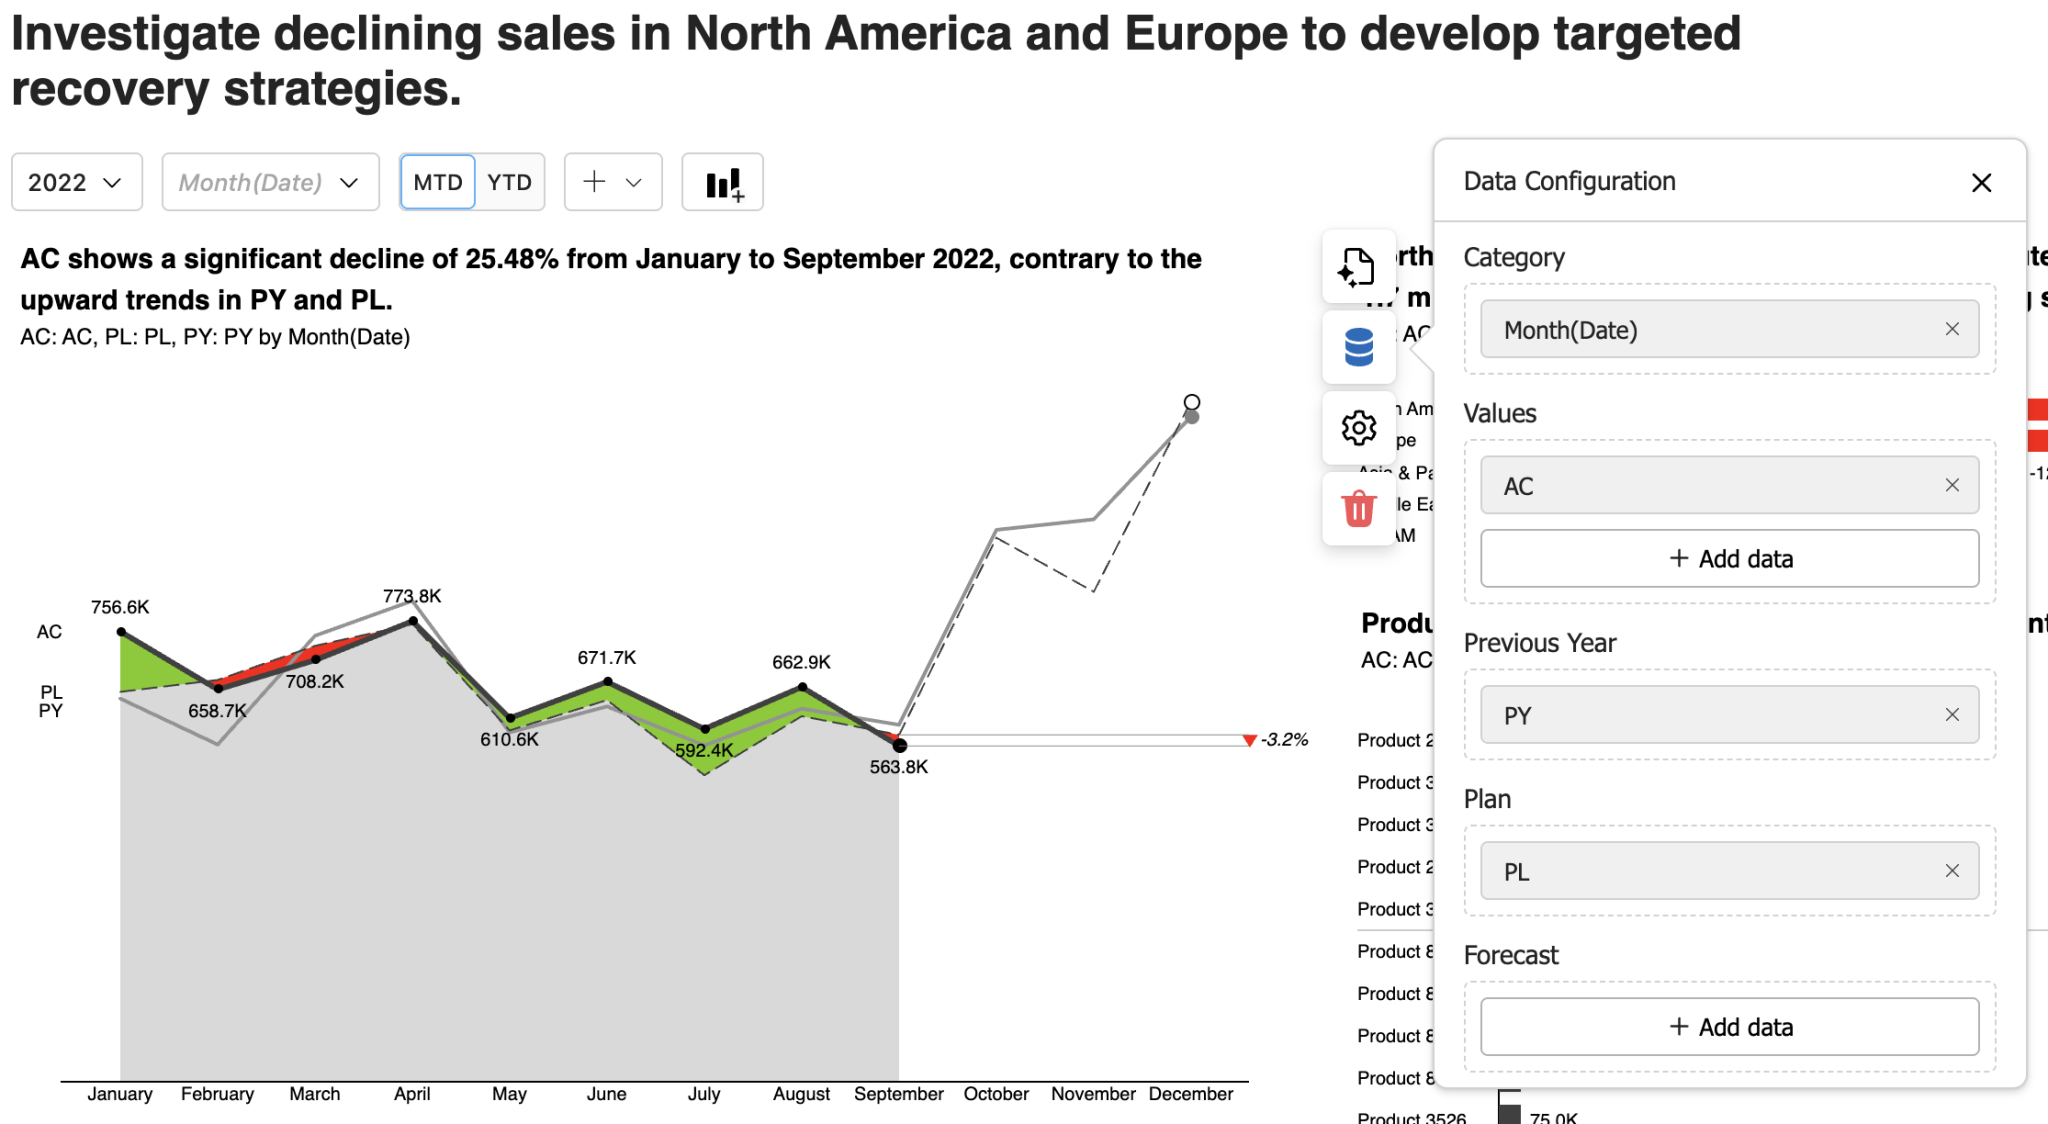The image size is (2048, 1124).
Task: Open the 2022 year dropdown
Action: click(76, 183)
